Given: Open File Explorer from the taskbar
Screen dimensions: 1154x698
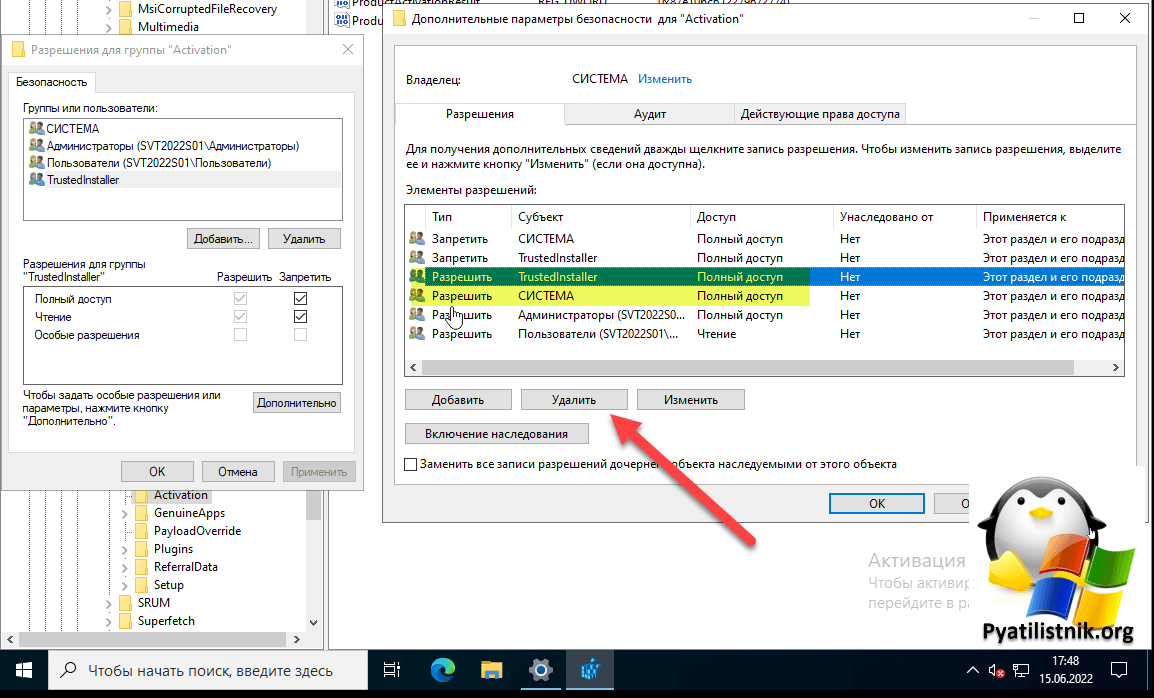Looking at the screenshot, I should click(491, 670).
